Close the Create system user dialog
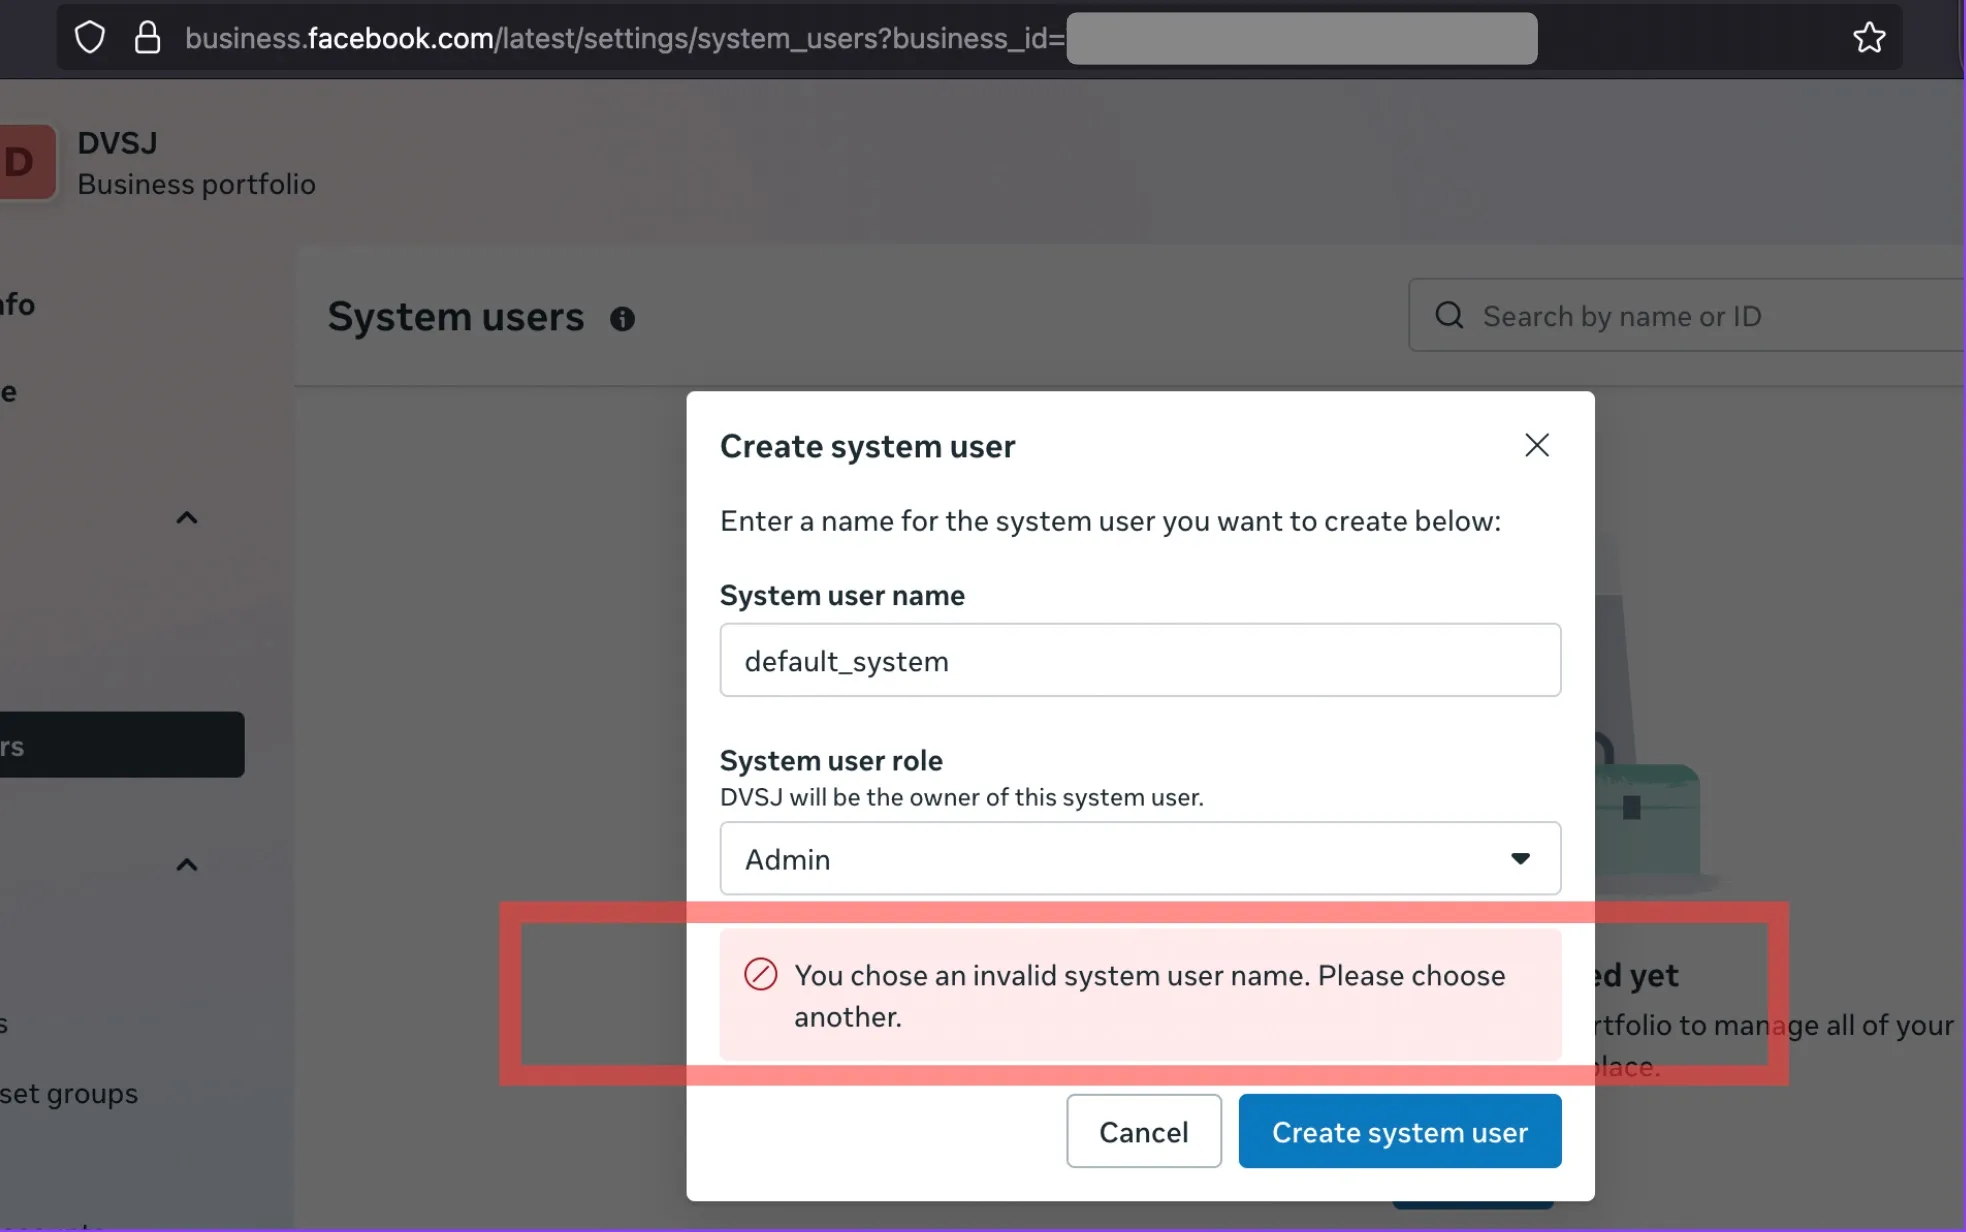The height and width of the screenshot is (1232, 1966). click(x=1536, y=445)
